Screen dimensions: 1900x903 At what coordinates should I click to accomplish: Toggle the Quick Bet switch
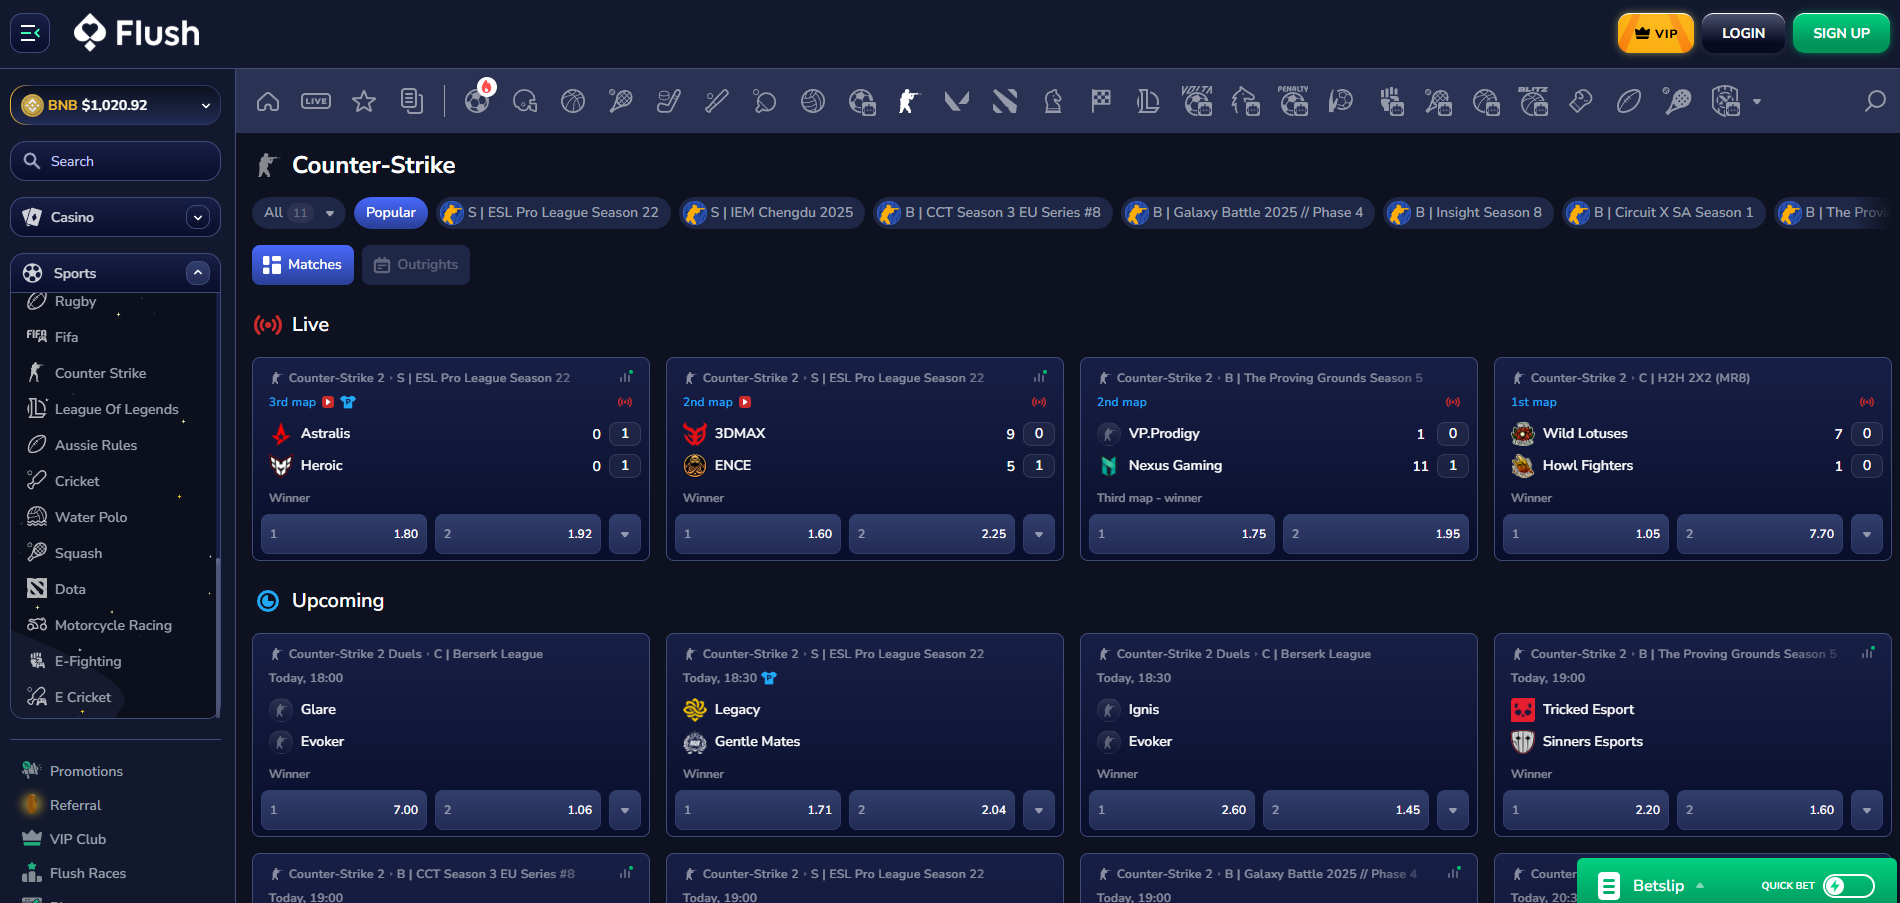point(1849,885)
